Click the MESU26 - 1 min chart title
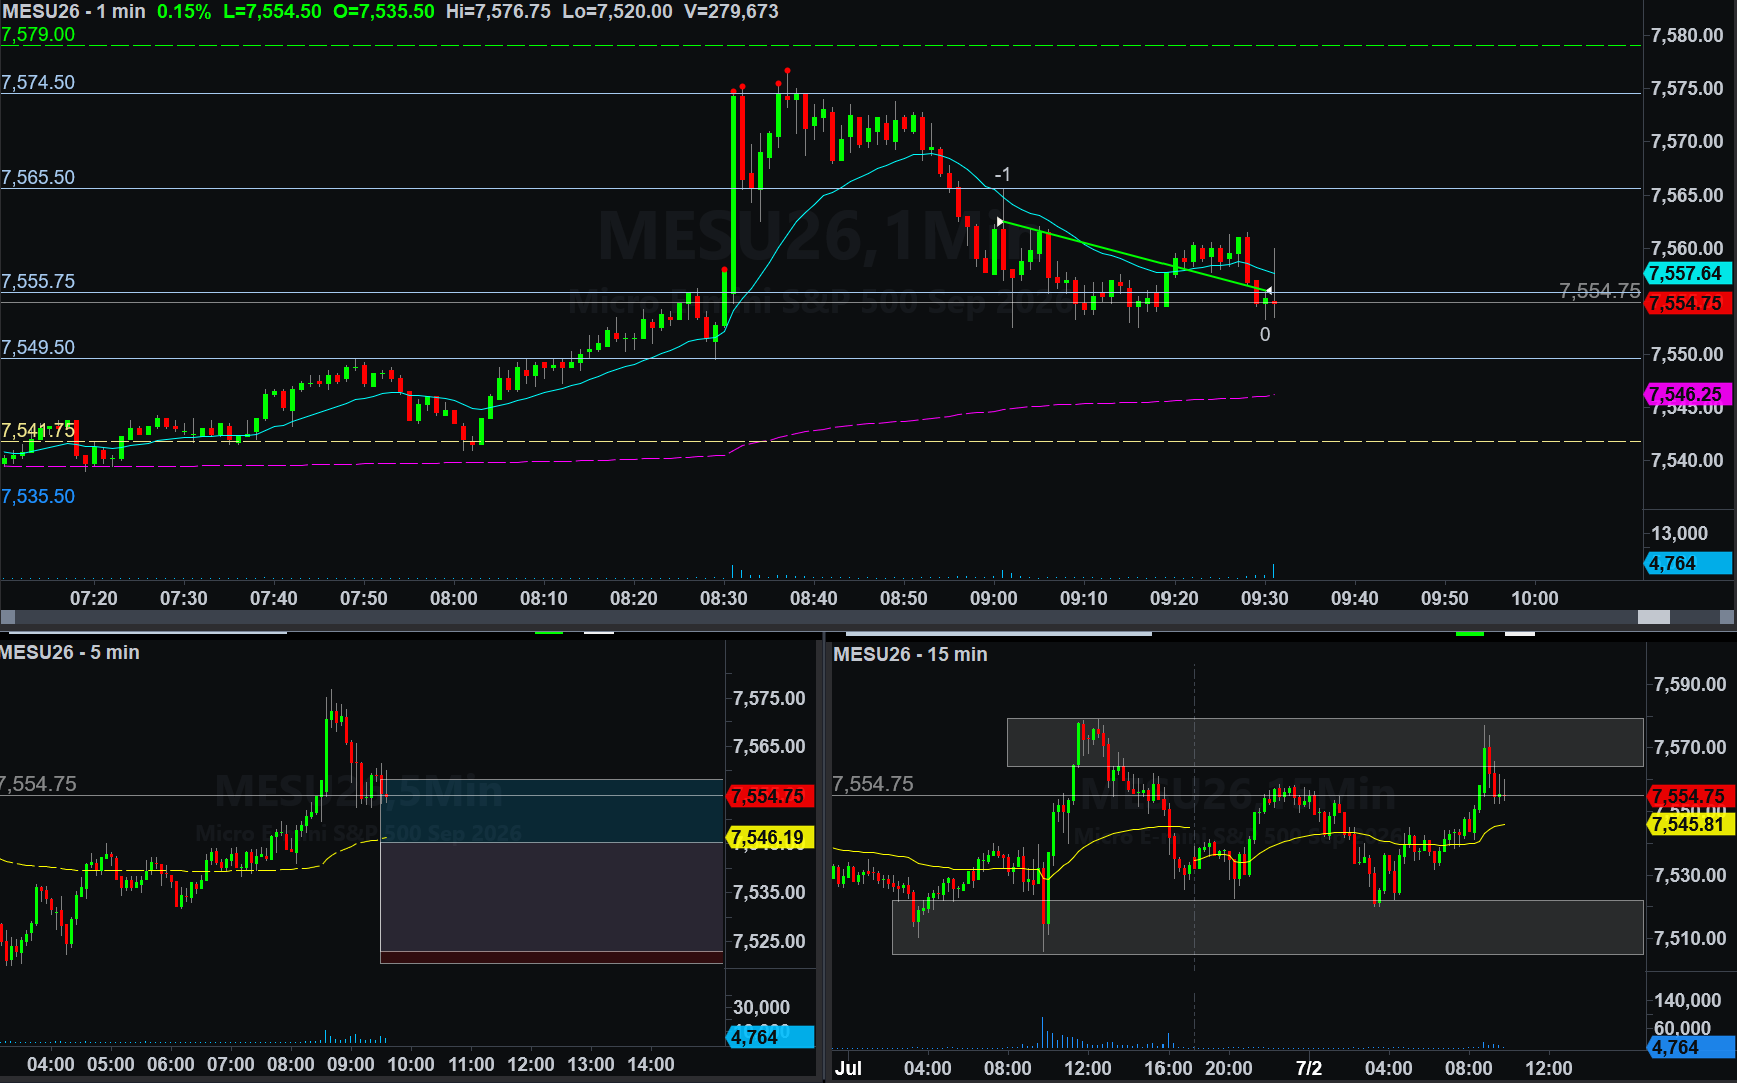 (x=74, y=12)
